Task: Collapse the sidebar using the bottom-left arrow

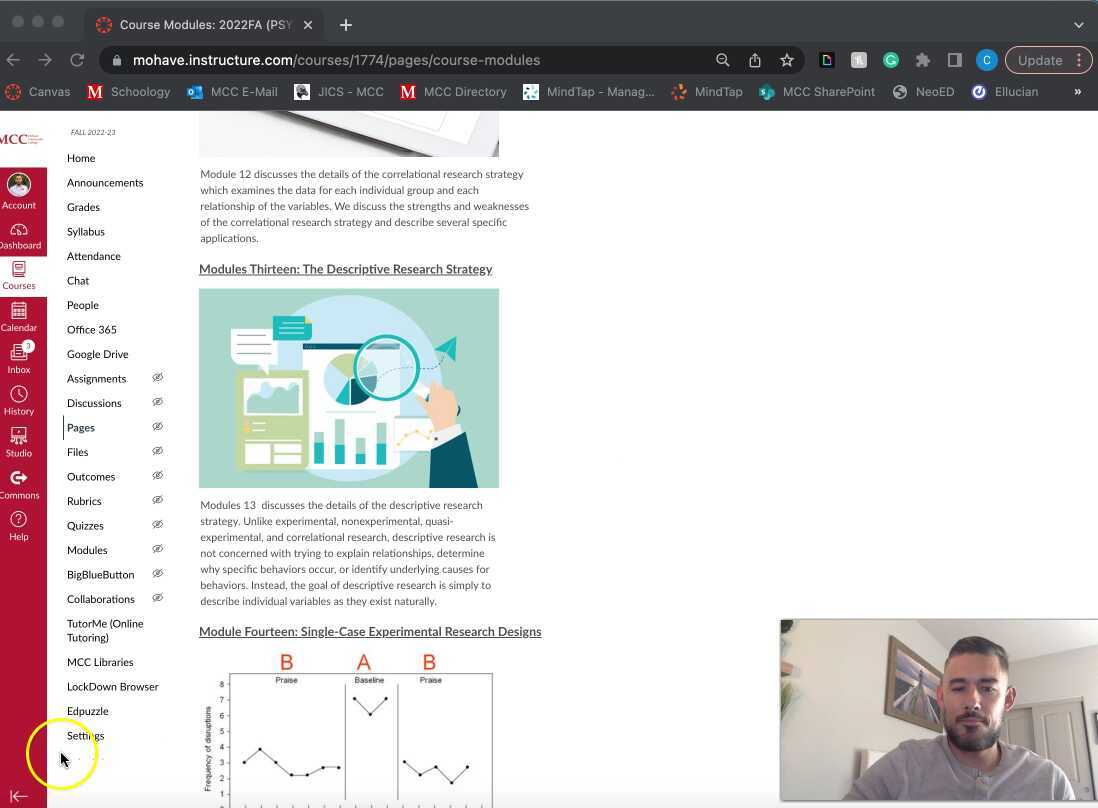Action: (18, 796)
